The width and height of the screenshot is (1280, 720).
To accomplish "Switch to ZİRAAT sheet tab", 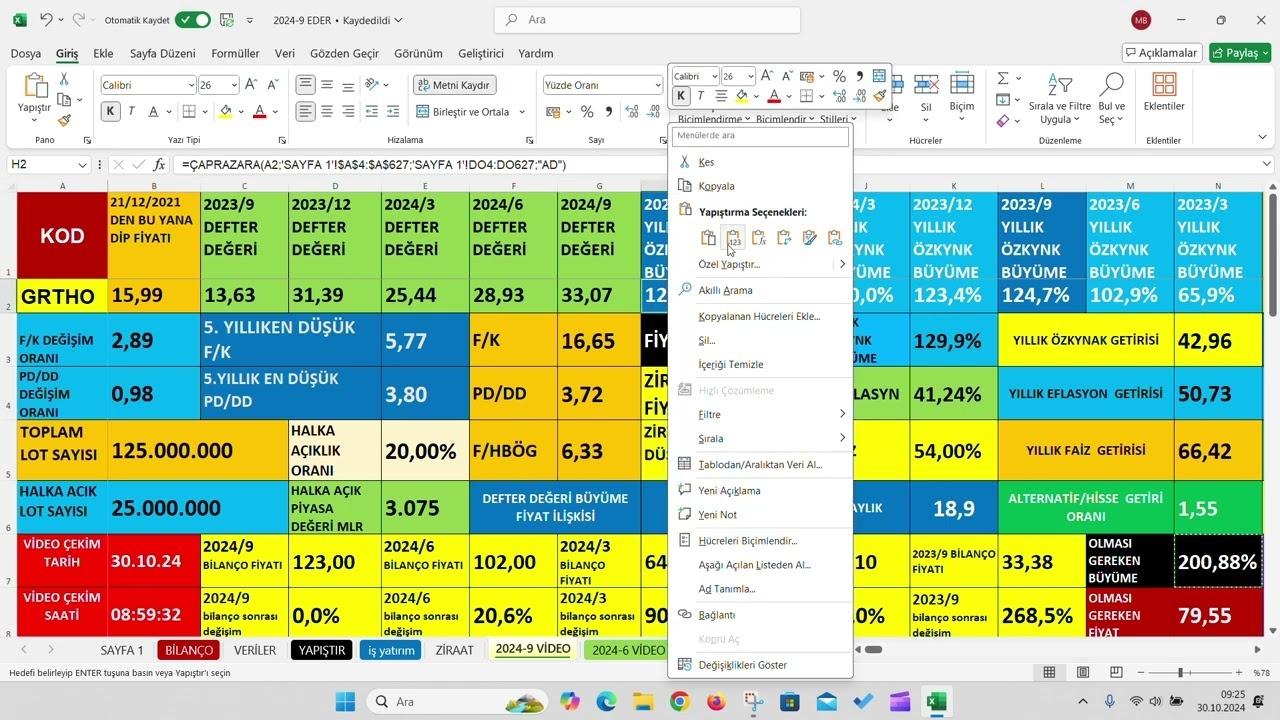I will click(x=455, y=650).
